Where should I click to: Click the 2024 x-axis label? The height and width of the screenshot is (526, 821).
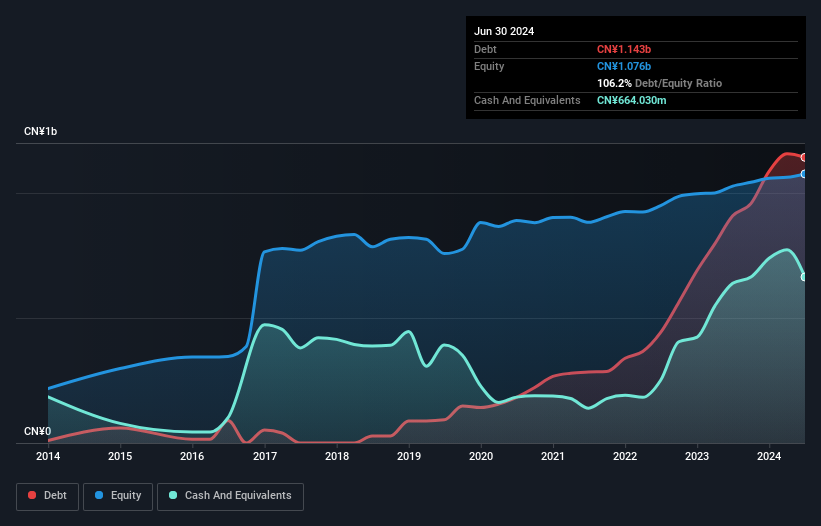[769, 456]
